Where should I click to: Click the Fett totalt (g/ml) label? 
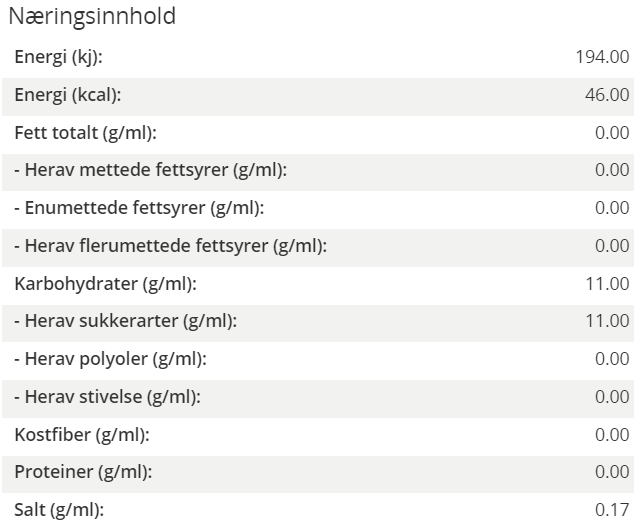pos(85,133)
